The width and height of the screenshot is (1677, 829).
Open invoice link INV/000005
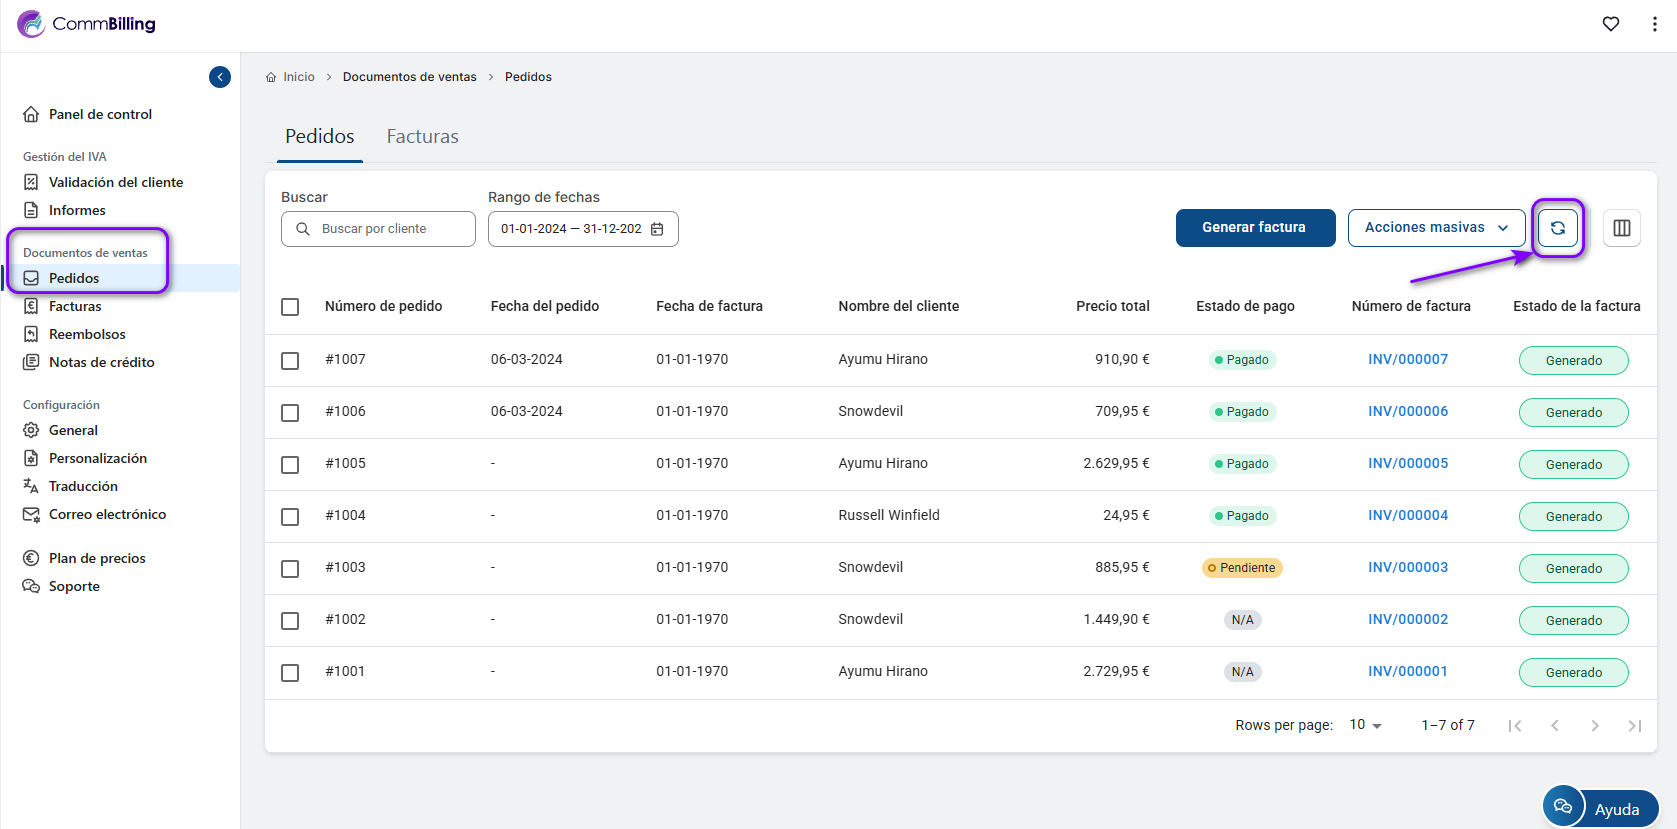[1407, 463]
